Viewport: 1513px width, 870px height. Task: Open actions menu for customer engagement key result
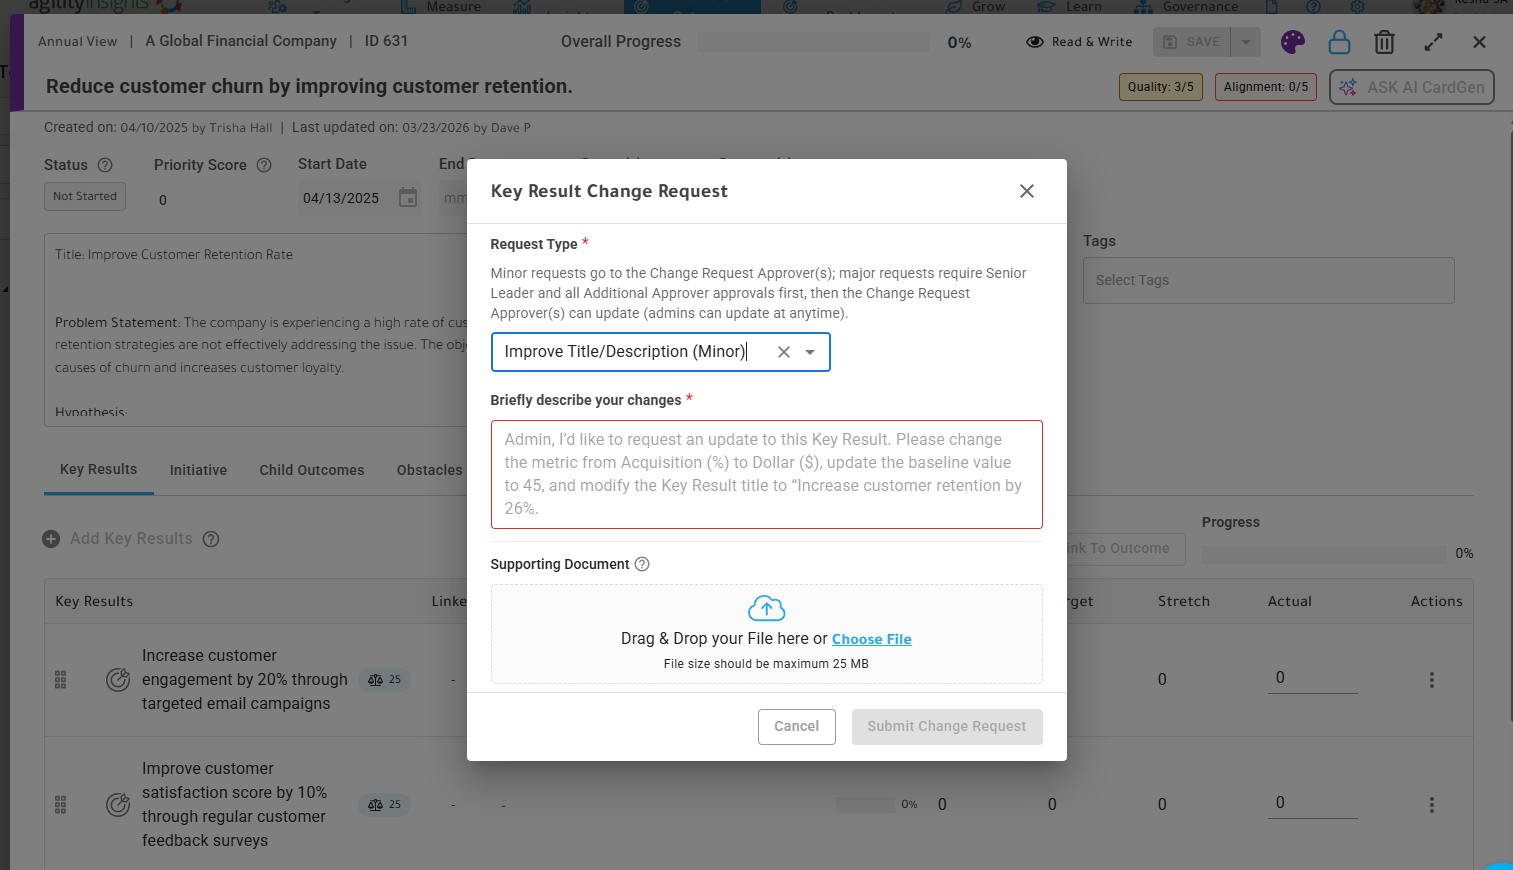tap(1431, 680)
